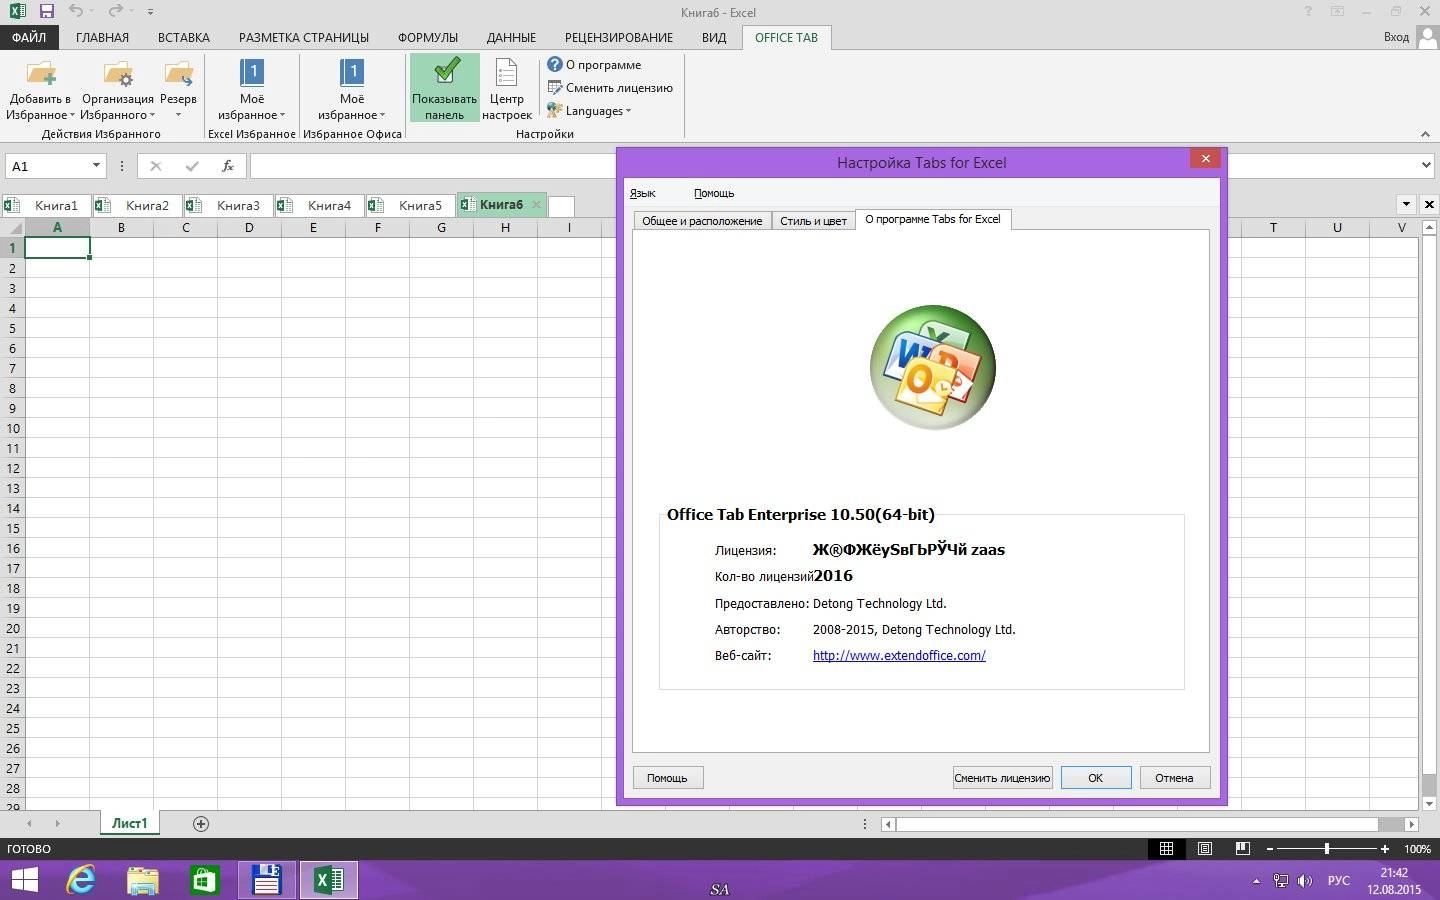Click the Сменить лицензию dialog button
The height and width of the screenshot is (900, 1440).
click(1002, 778)
